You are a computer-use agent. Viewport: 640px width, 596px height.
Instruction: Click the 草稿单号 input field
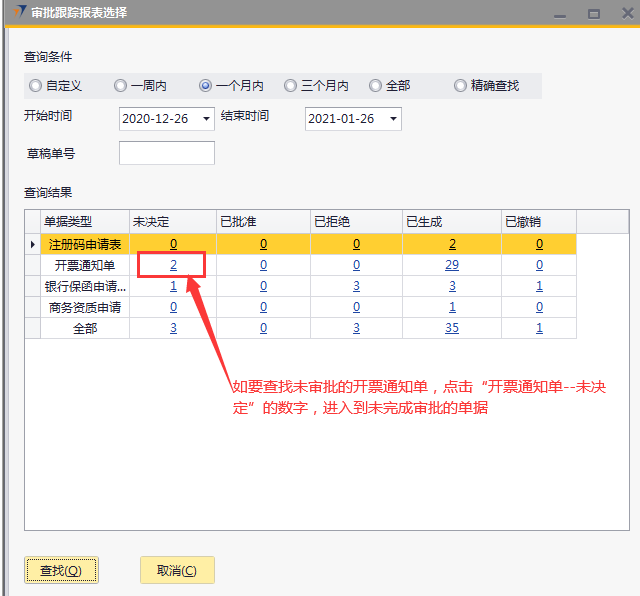point(166,153)
